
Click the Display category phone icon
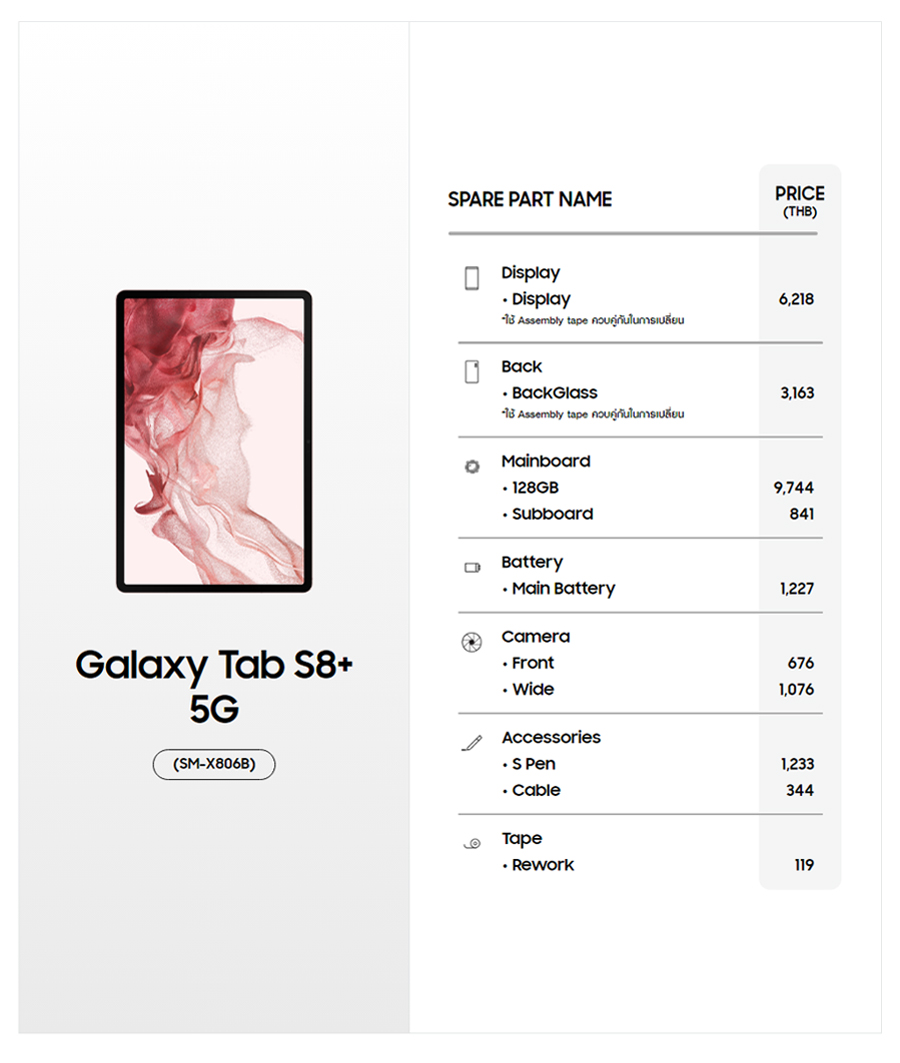pyautogui.click(x=472, y=278)
